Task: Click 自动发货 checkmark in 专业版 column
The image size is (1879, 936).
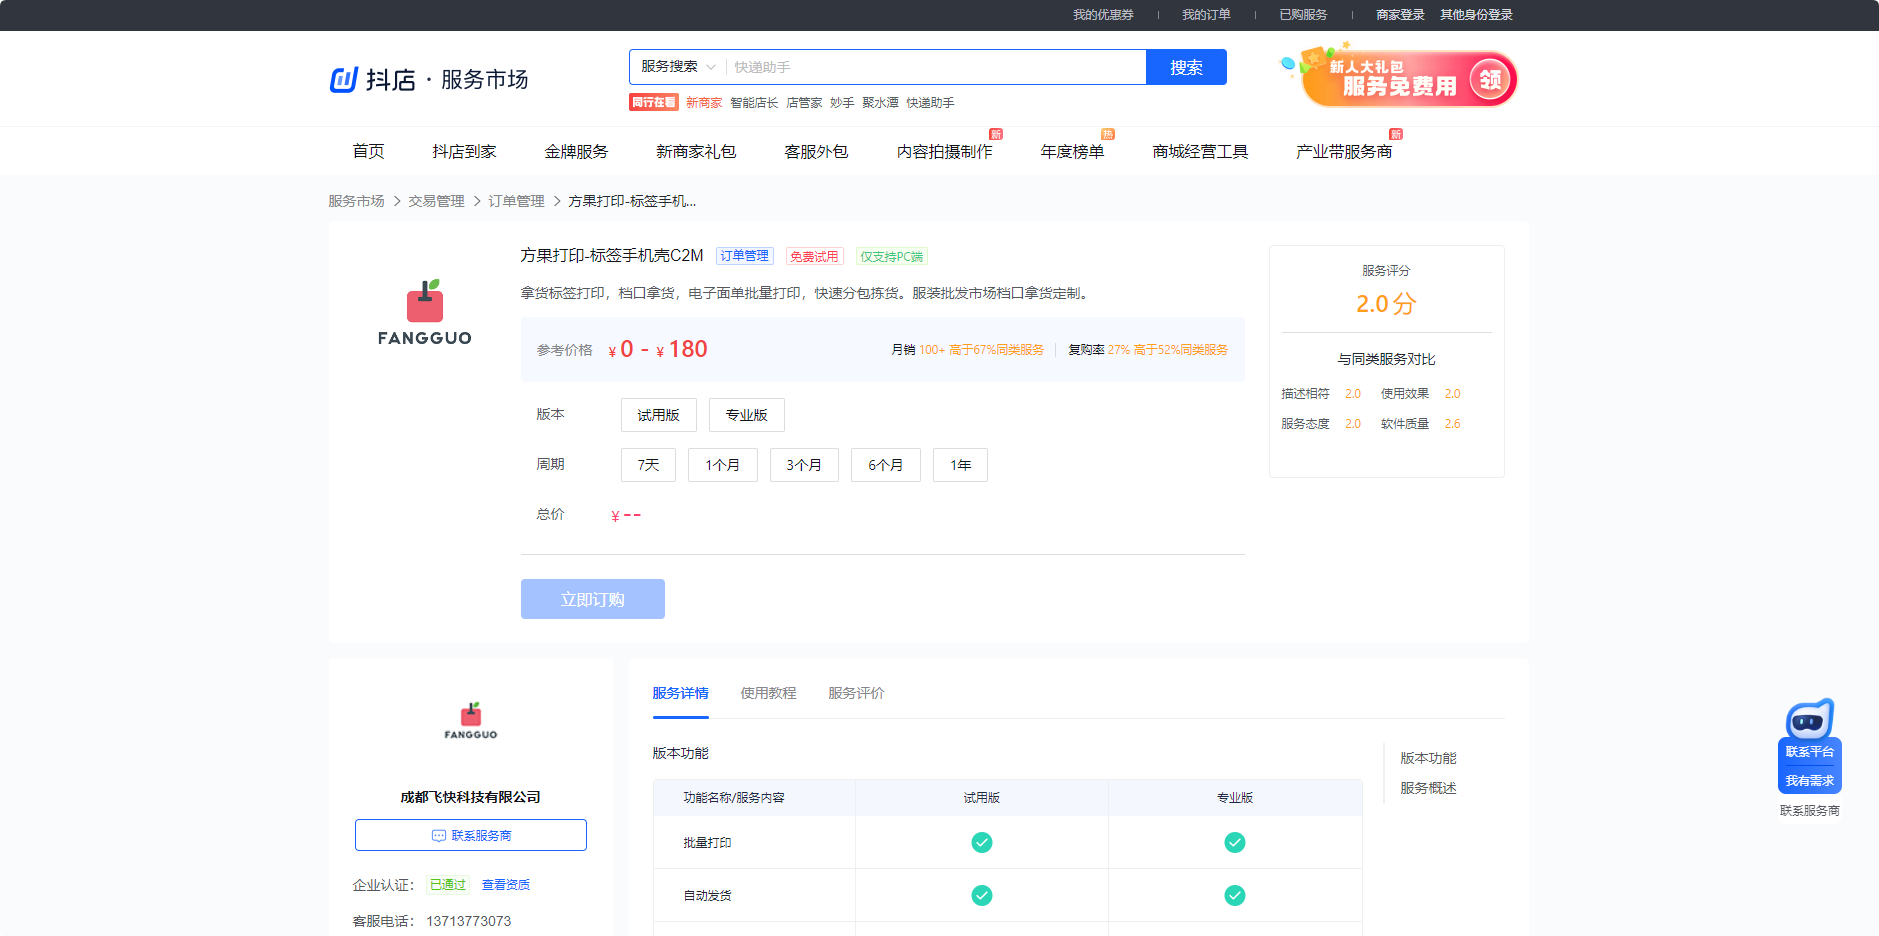Action: (x=1234, y=895)
